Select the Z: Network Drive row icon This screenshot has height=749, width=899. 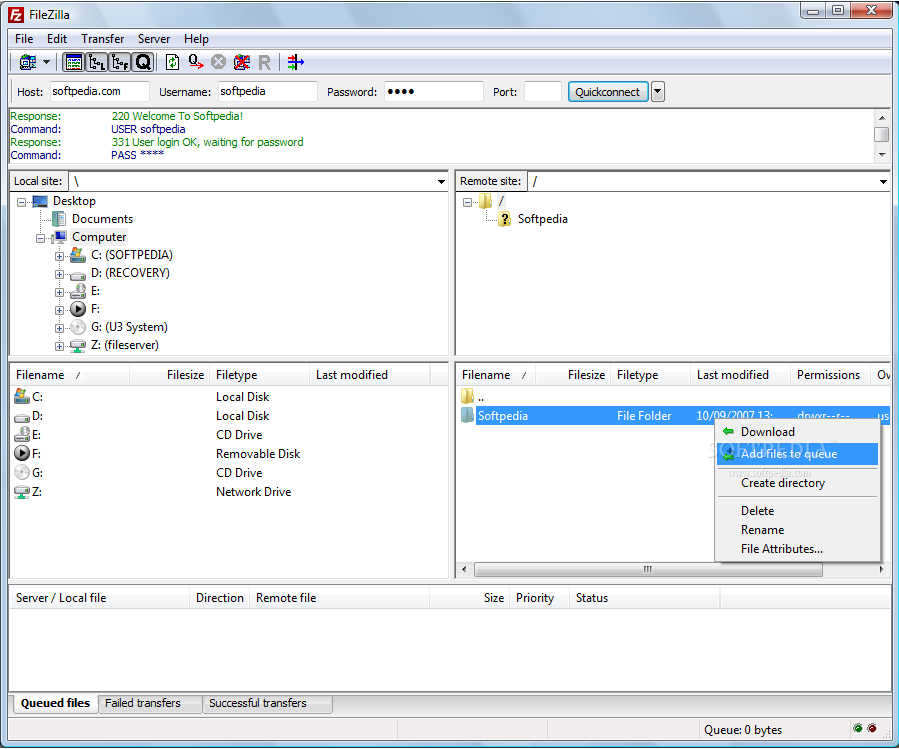click(x=22, y=492)
